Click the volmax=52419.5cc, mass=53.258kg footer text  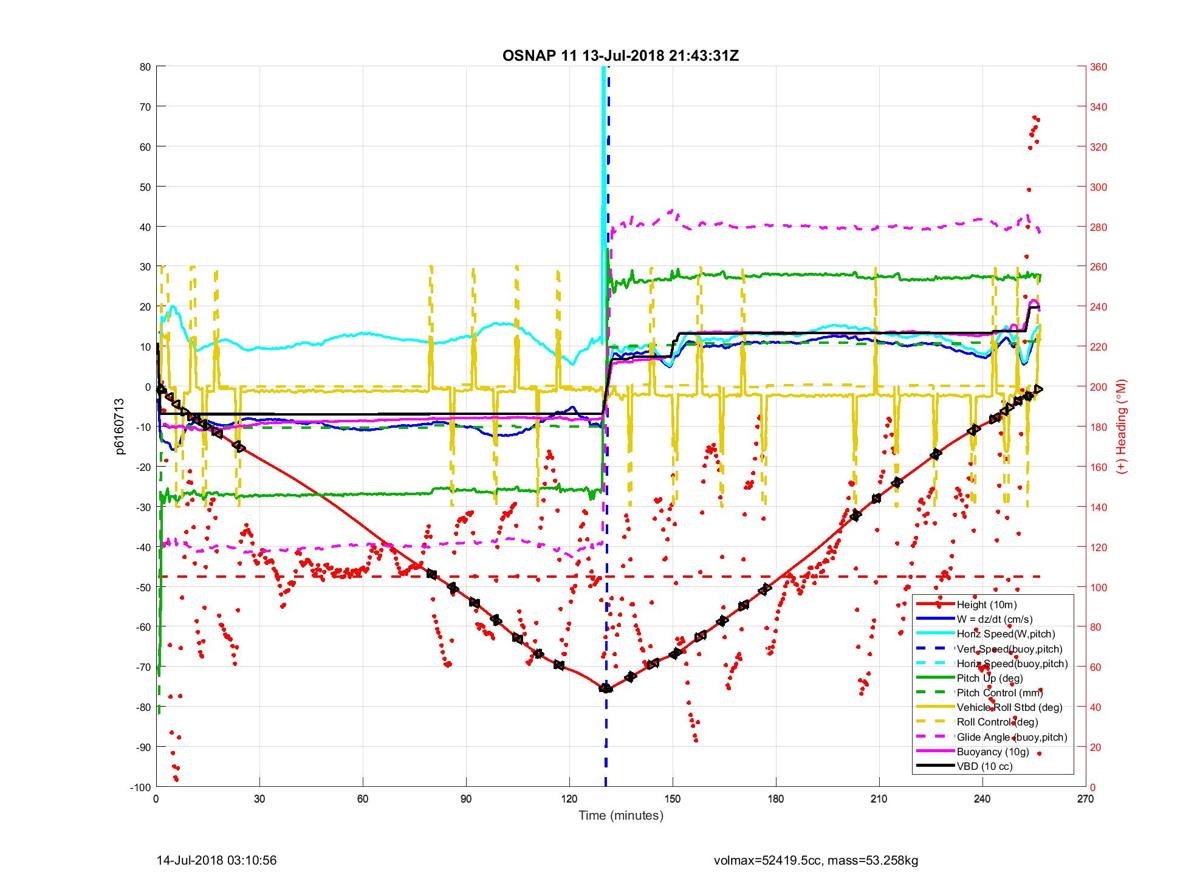816,859
